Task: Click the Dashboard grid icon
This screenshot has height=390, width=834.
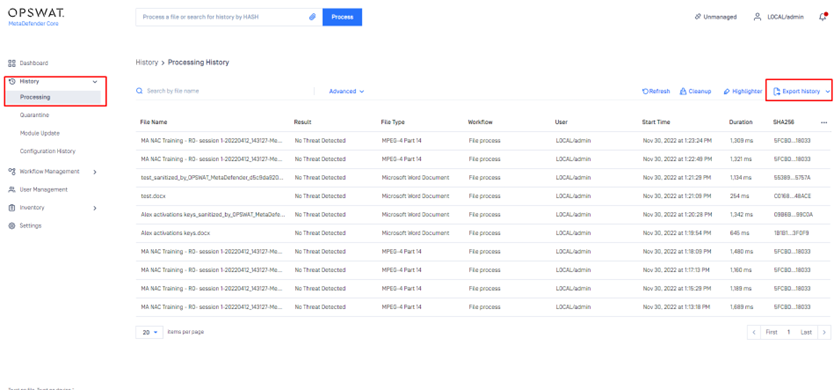Action: click(x=12, y=63)
